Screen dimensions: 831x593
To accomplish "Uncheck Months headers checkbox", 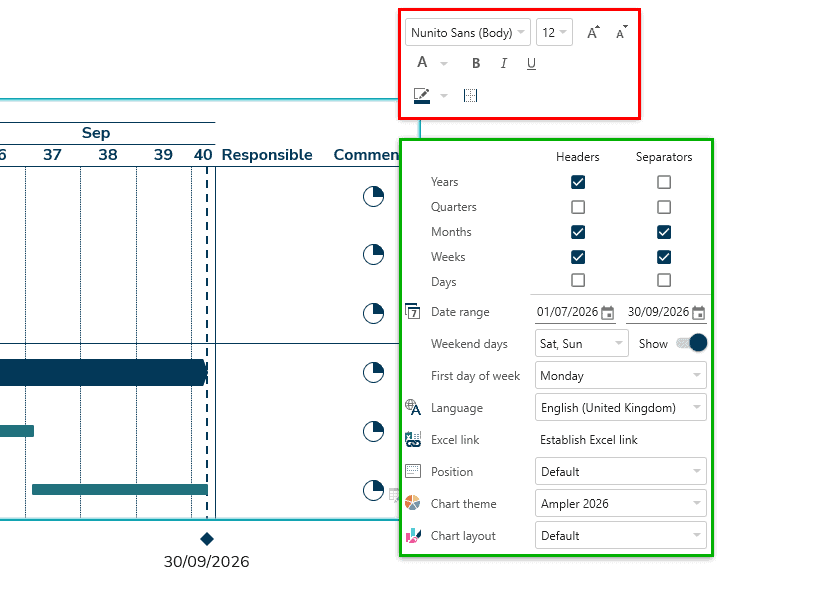I will click(578, 232).
